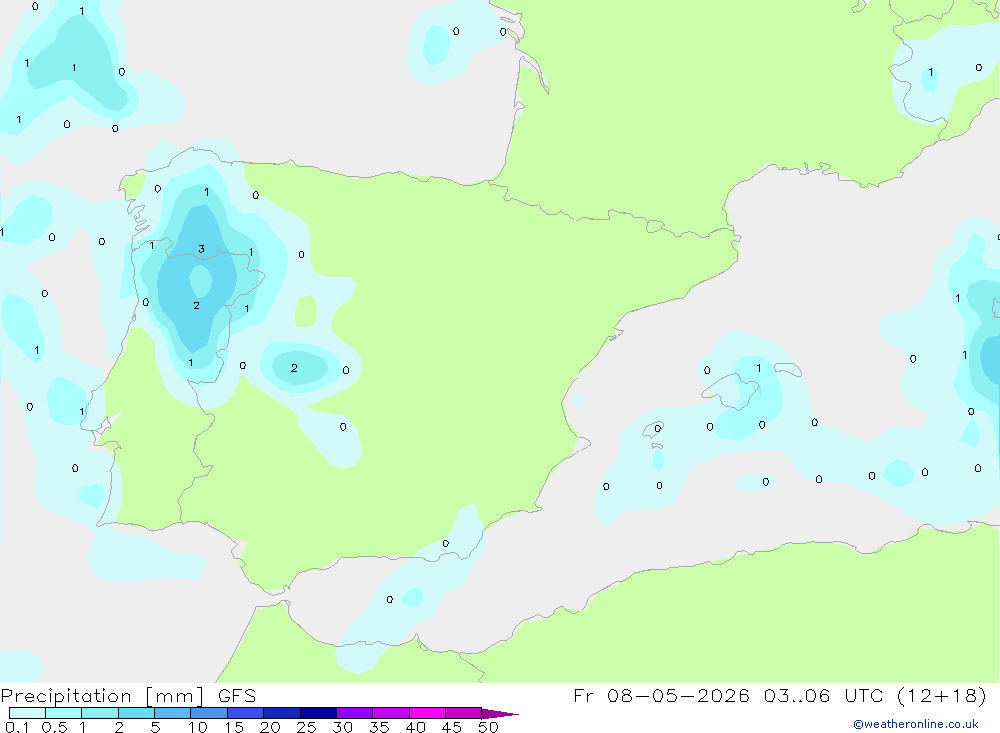Select the legend scale label '50'
The height and width of the screenshot is (733, 1000).
489,727
